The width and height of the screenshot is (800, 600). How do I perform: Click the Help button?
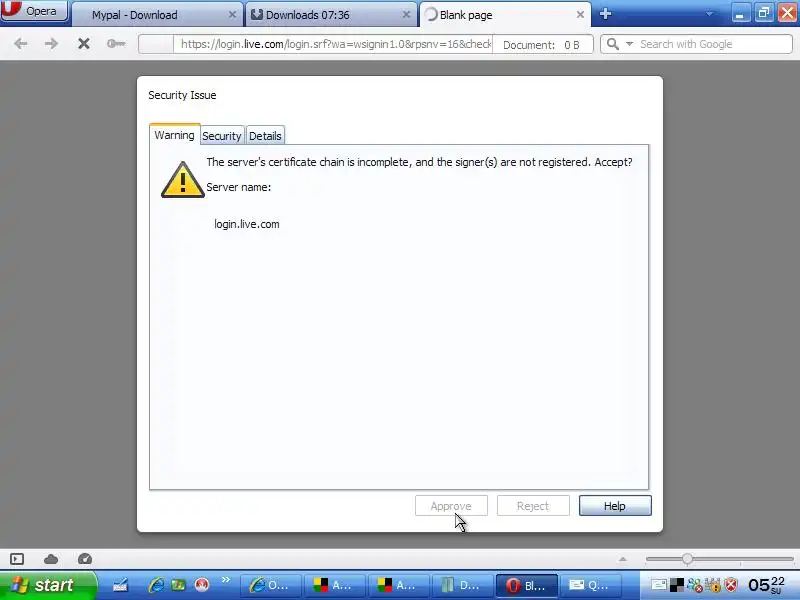(x=615, y=506)
